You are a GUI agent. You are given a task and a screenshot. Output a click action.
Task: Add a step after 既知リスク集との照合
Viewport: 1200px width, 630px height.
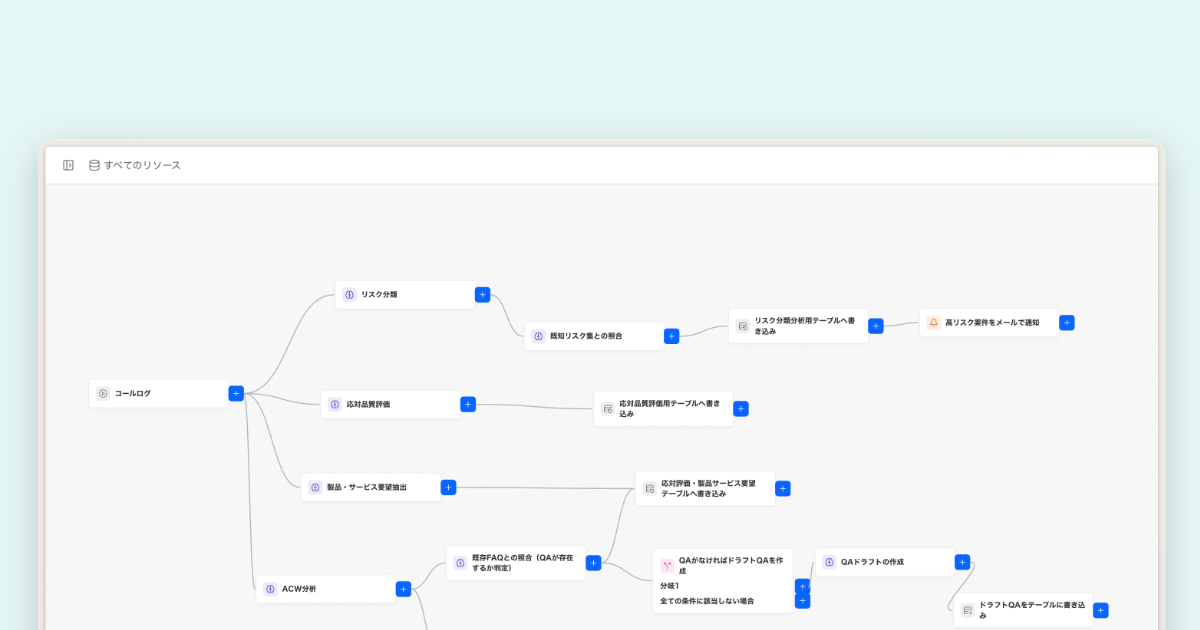(x=671, y=336)
